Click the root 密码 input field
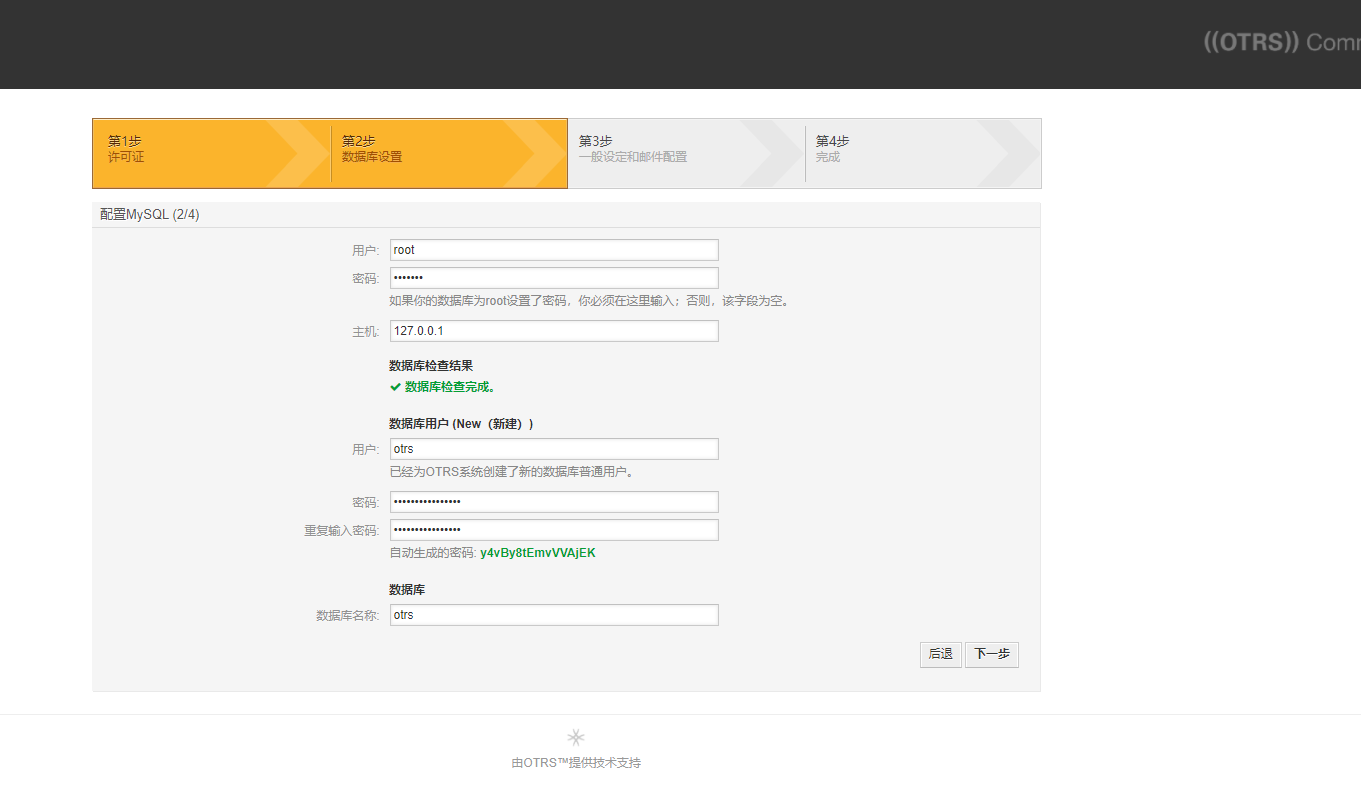This screenshot has height=797, width=1361. pyautogui.click(x=553, y=277)
